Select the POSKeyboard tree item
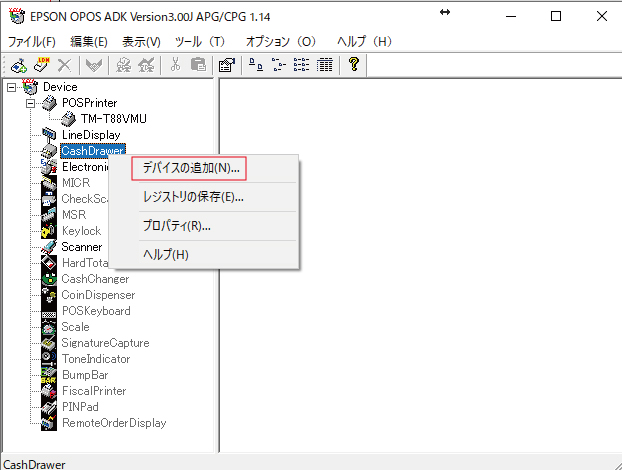The image size is (622, 470). click(x=96, y=311)
